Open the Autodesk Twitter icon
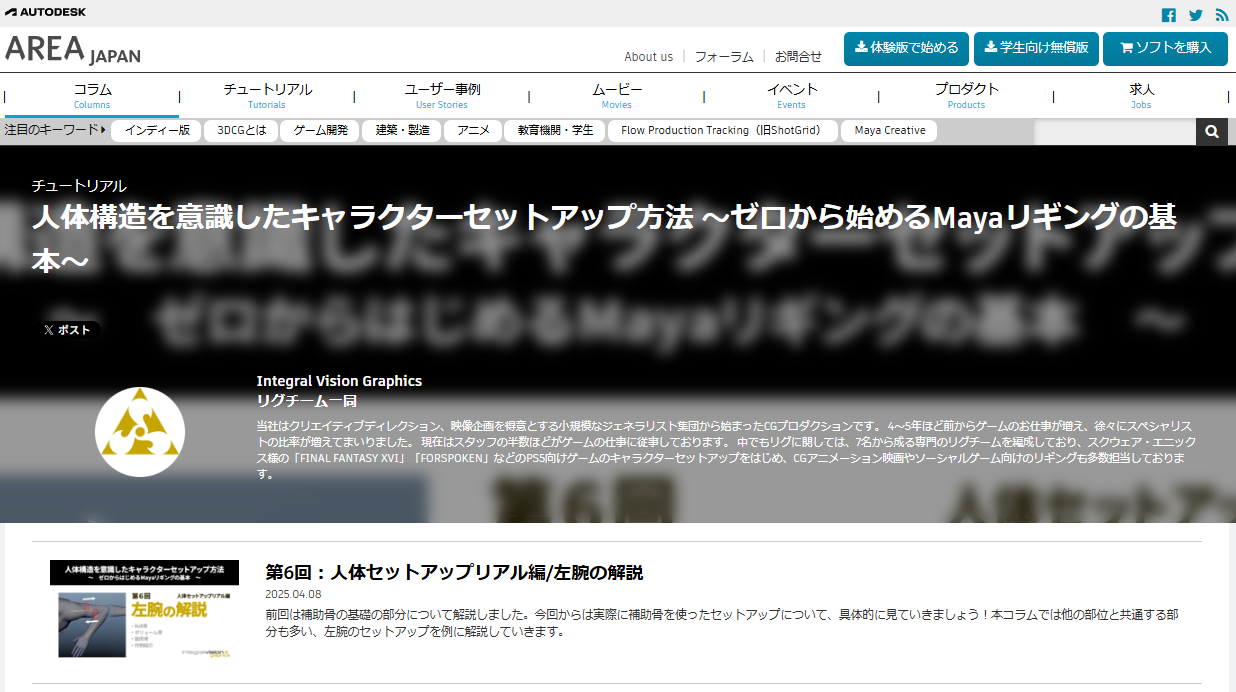This screenshot has width=1236, height=692. (1195, 15)
